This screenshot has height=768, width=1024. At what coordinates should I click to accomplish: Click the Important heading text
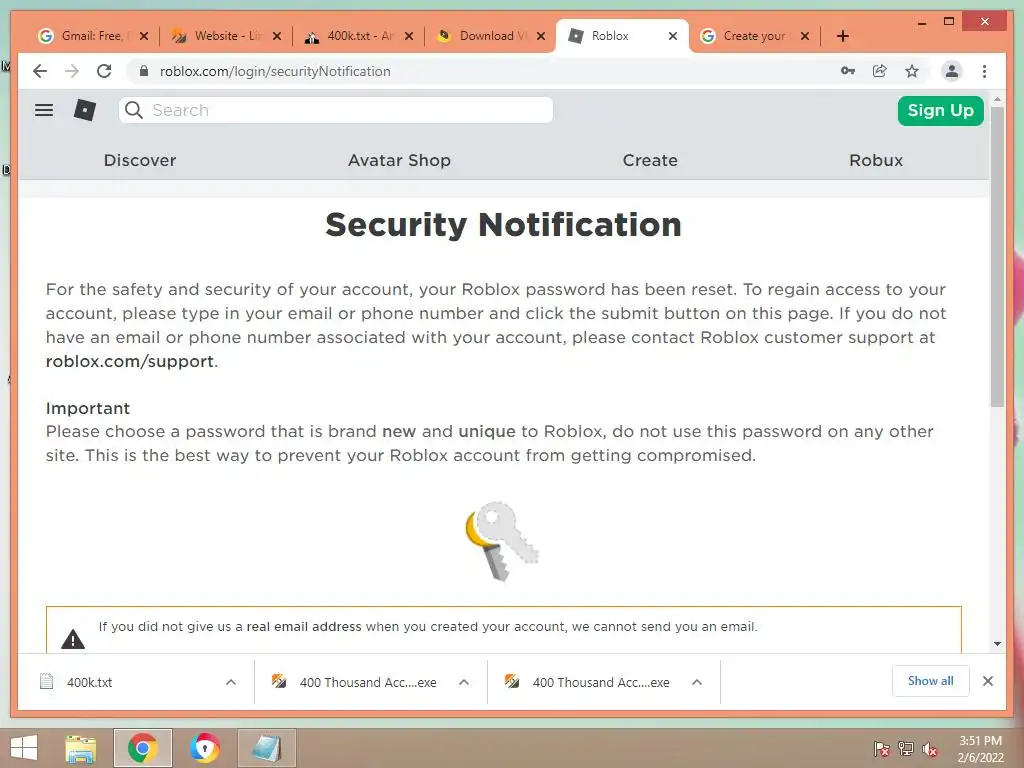tap(88, 408)
